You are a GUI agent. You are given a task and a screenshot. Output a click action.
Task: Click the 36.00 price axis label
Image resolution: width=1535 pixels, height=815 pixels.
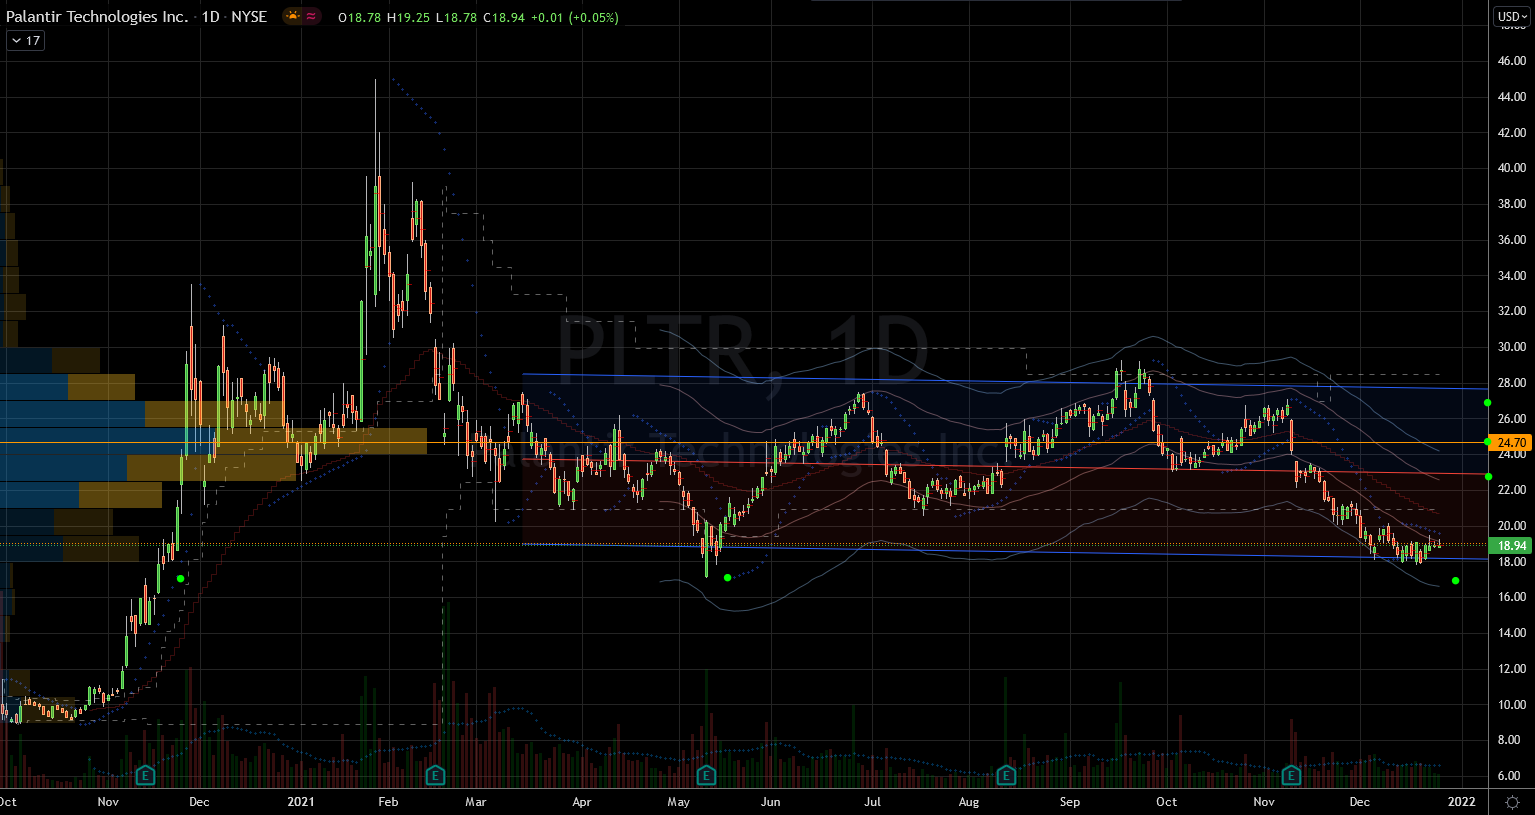point(1512,240)
